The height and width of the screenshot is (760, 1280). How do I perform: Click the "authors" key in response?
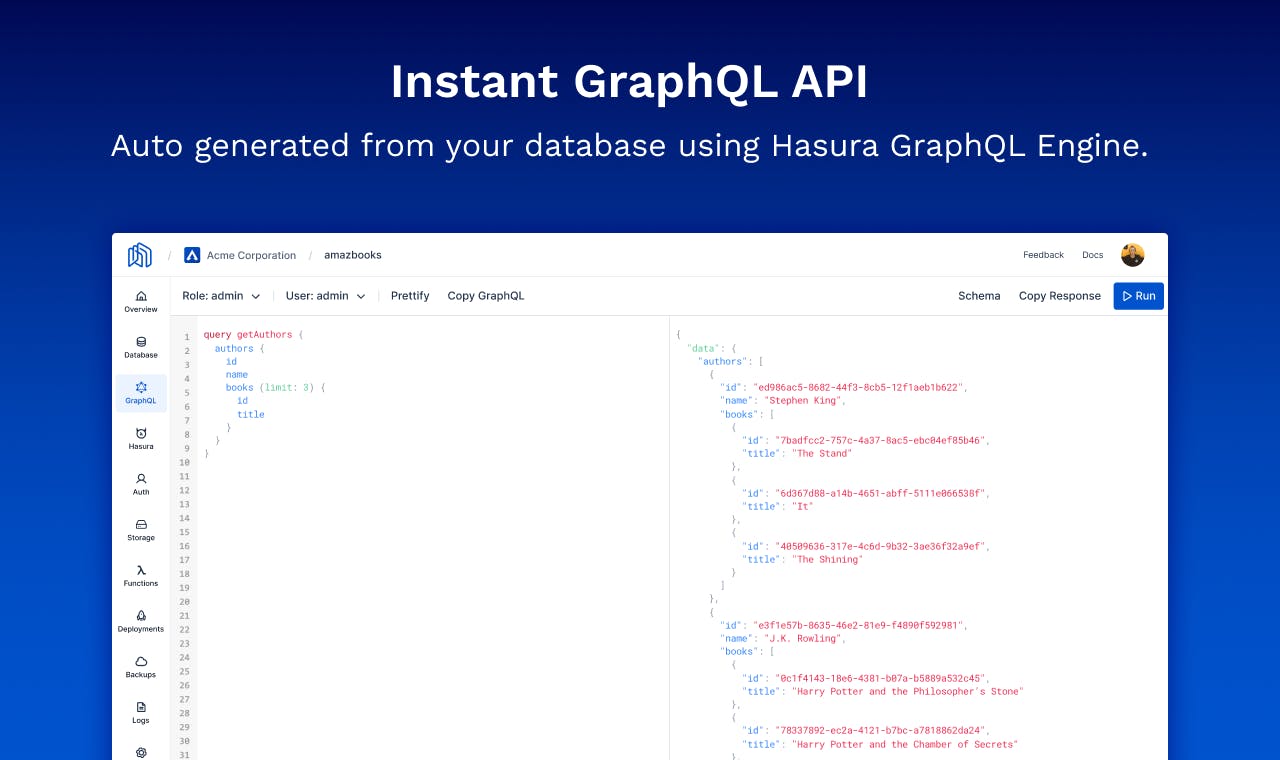point(721,361)
